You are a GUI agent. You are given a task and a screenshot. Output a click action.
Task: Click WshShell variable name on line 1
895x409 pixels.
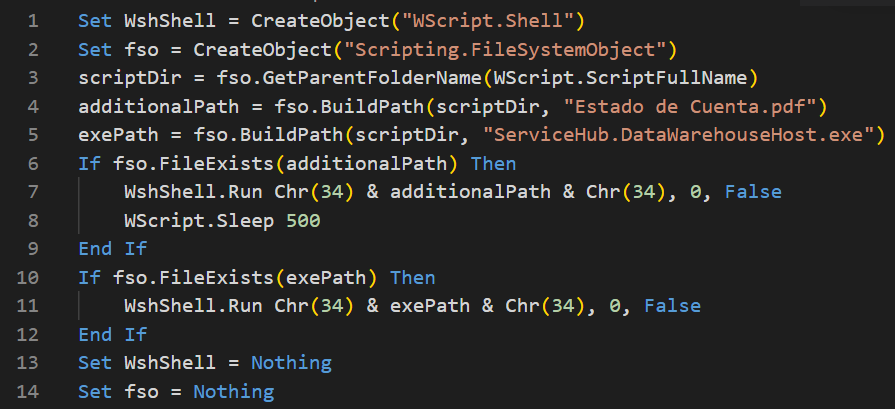click(170, 21)
